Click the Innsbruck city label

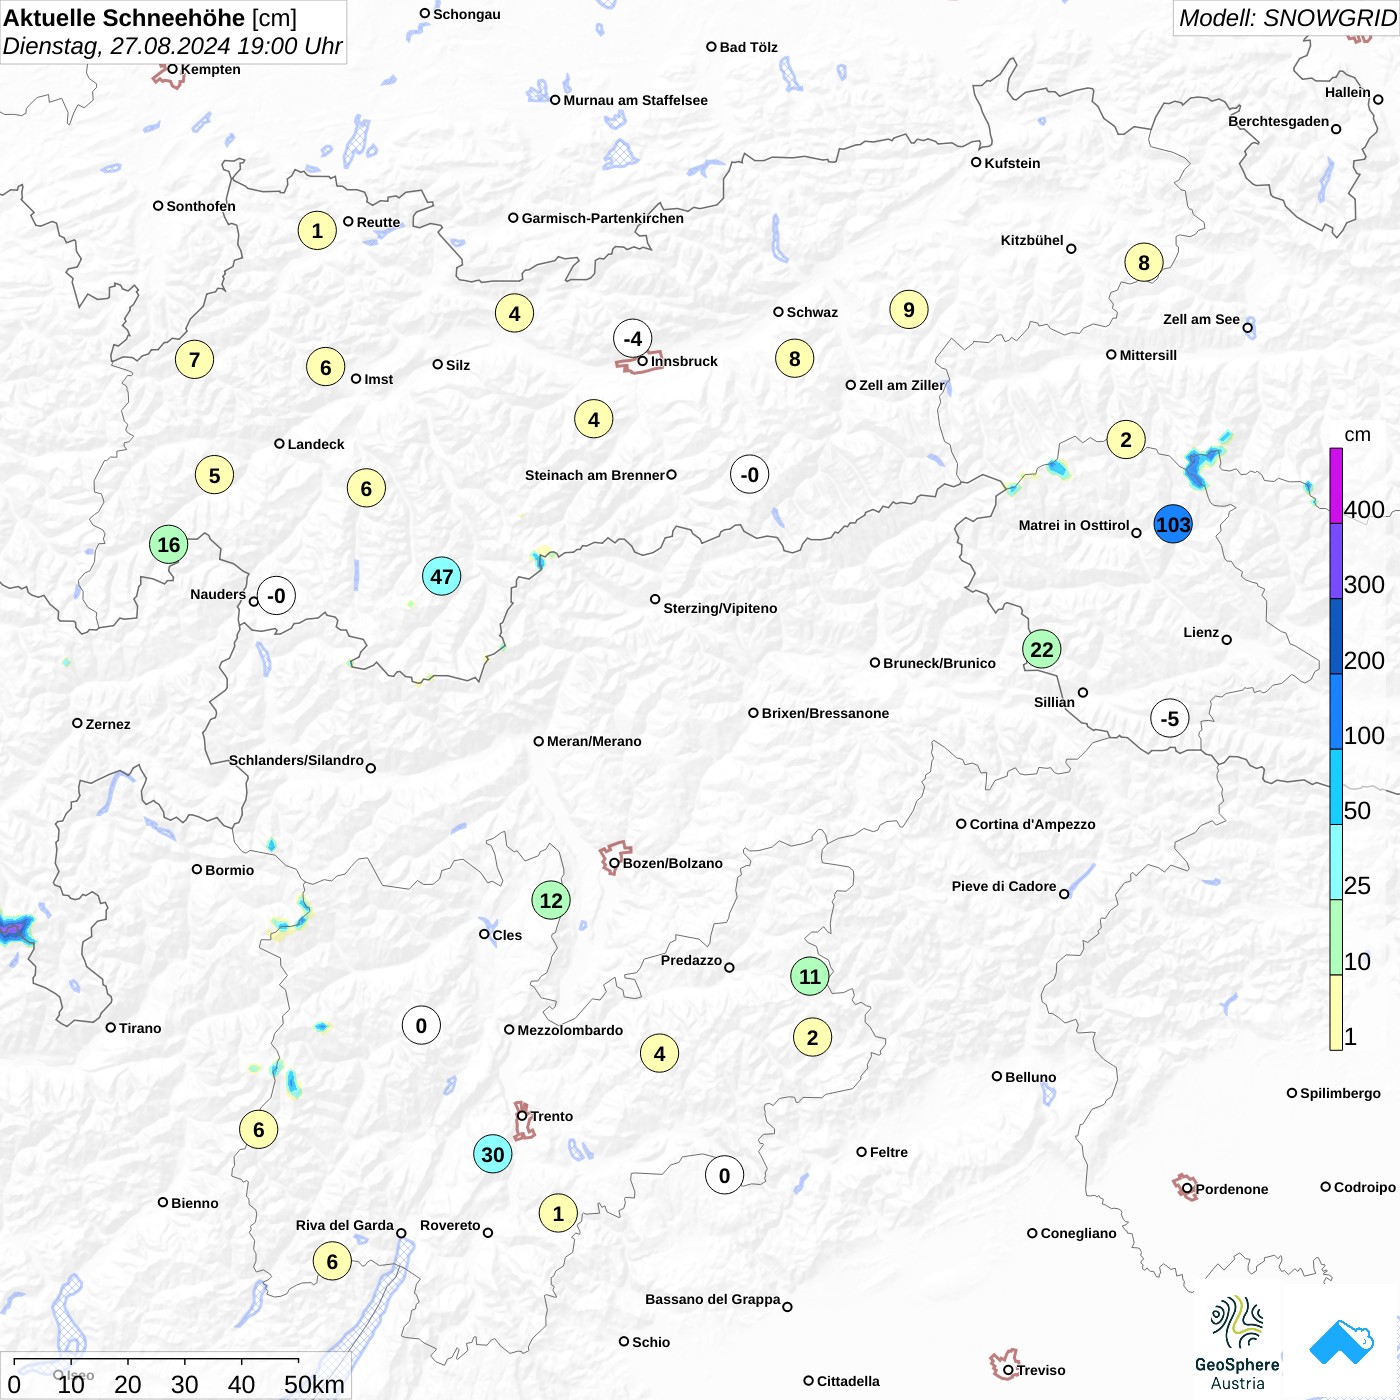[x=684, y=361]
